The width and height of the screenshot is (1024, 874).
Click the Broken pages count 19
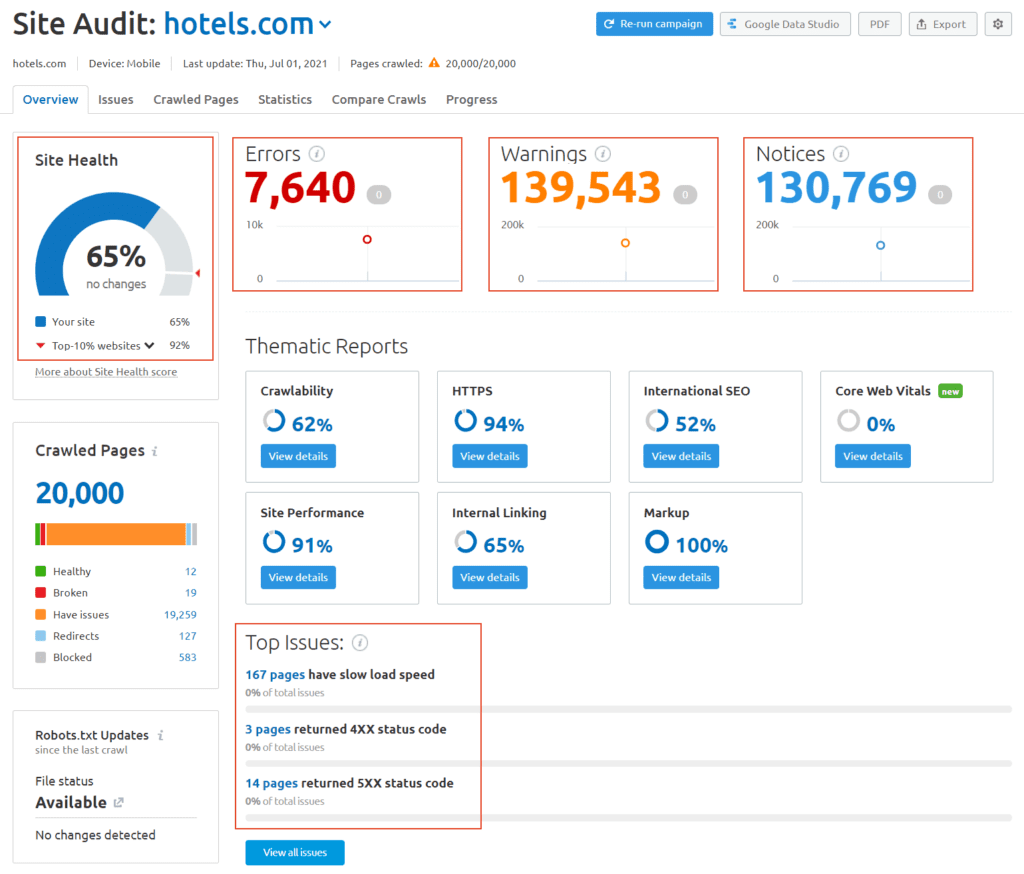191,593
